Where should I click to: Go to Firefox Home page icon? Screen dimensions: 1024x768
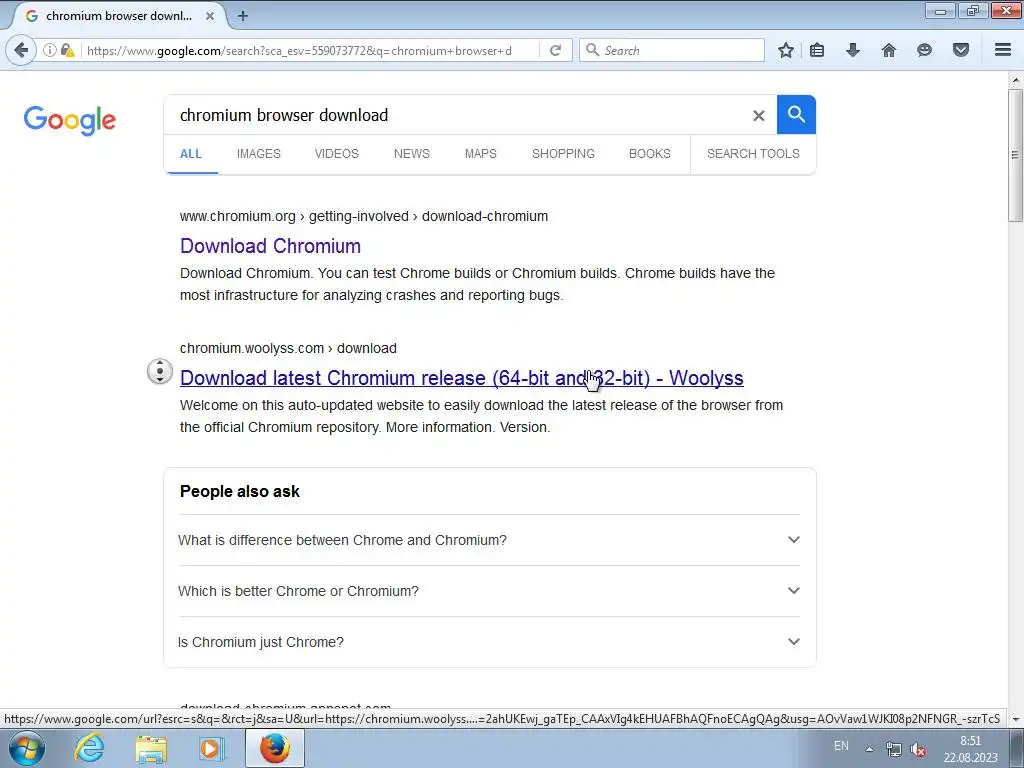coord(888,50)
